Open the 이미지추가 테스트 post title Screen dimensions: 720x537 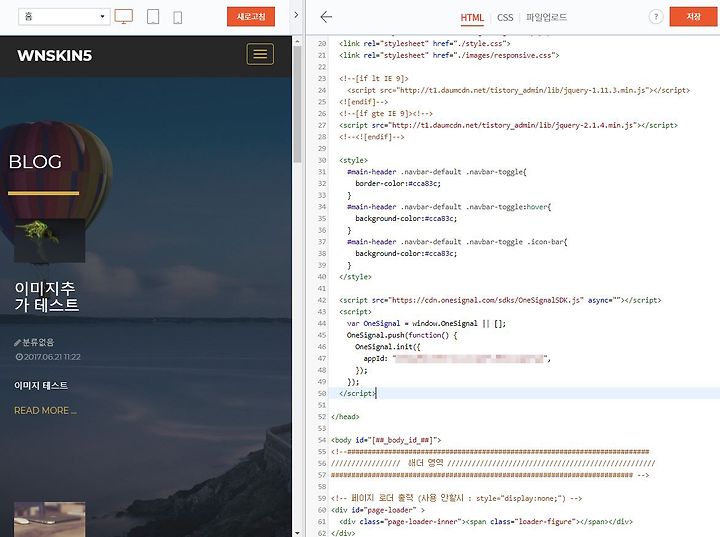click(46, 296)
